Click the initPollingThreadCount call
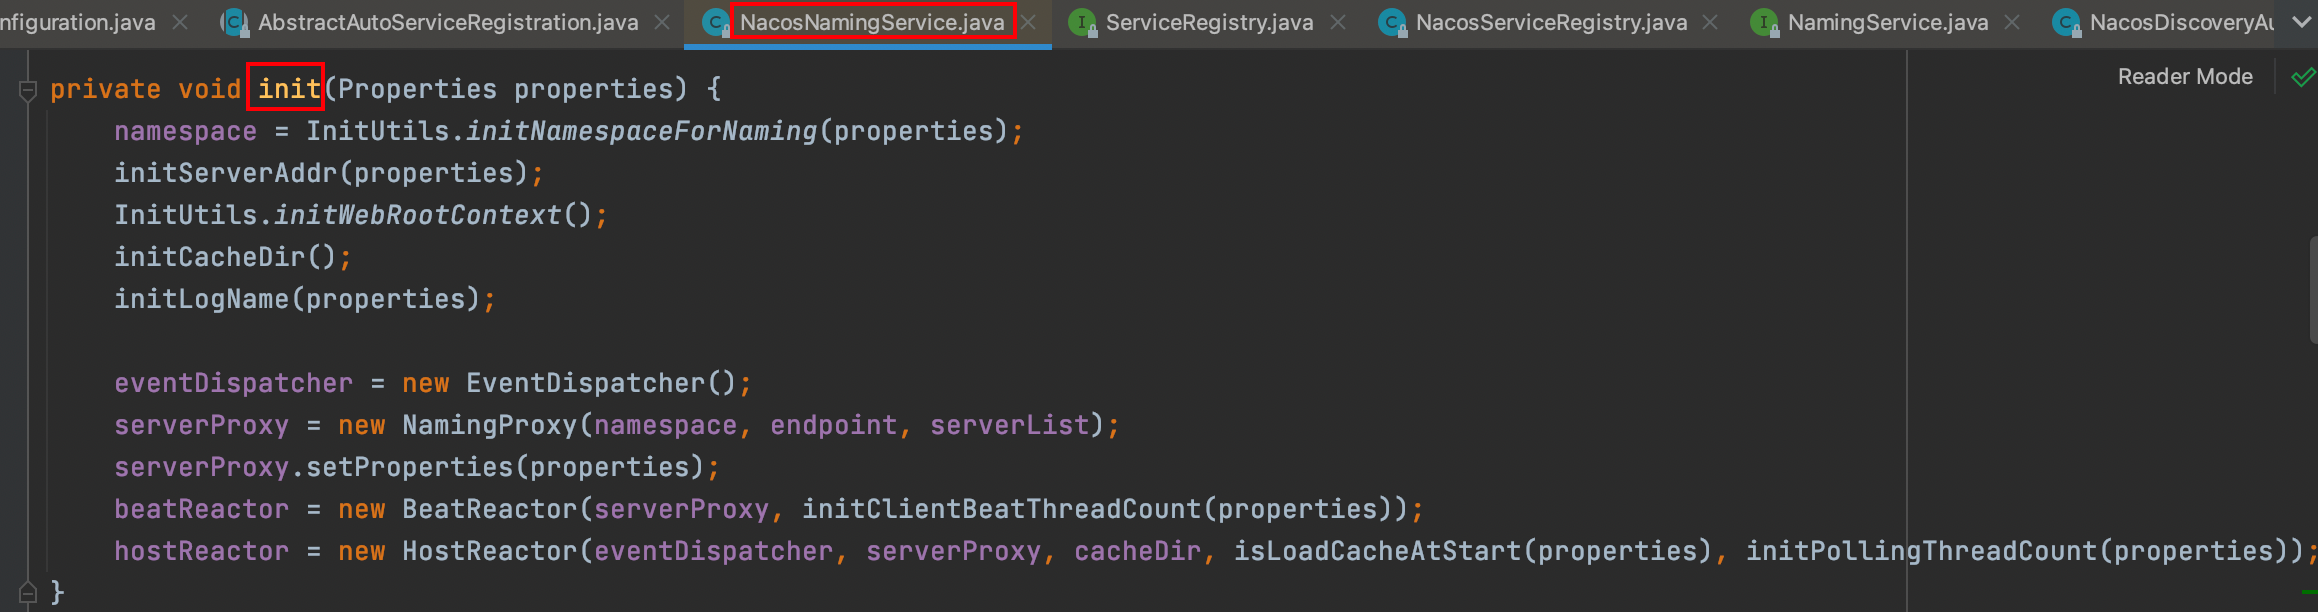 [1921, 551]
